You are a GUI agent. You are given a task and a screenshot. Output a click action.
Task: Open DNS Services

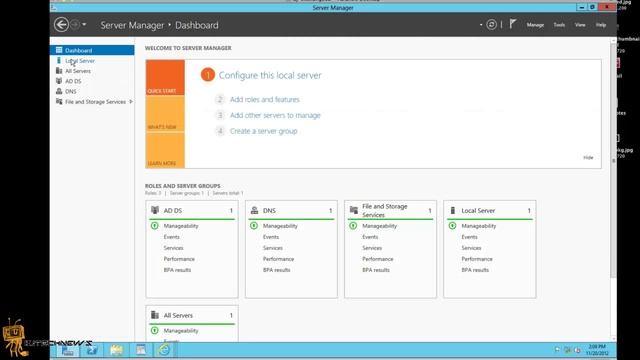click(273, 248)
